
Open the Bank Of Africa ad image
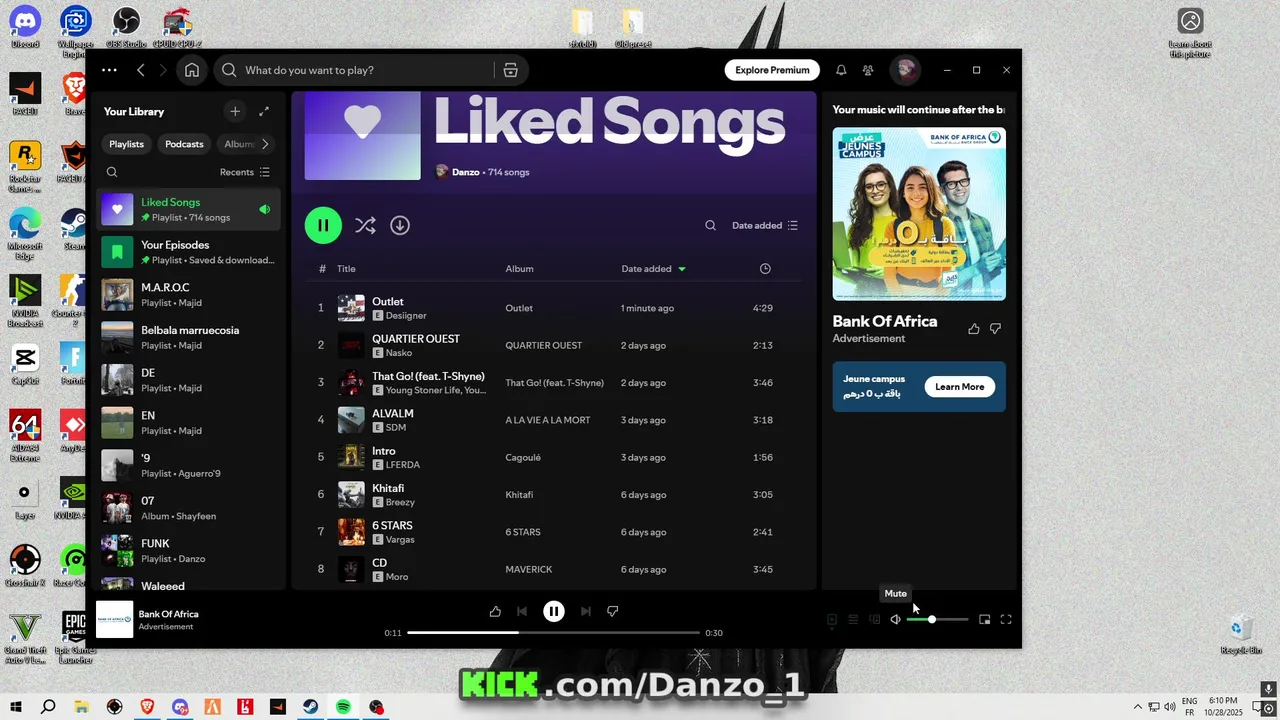pyautogui.click(x=919, y=214)
